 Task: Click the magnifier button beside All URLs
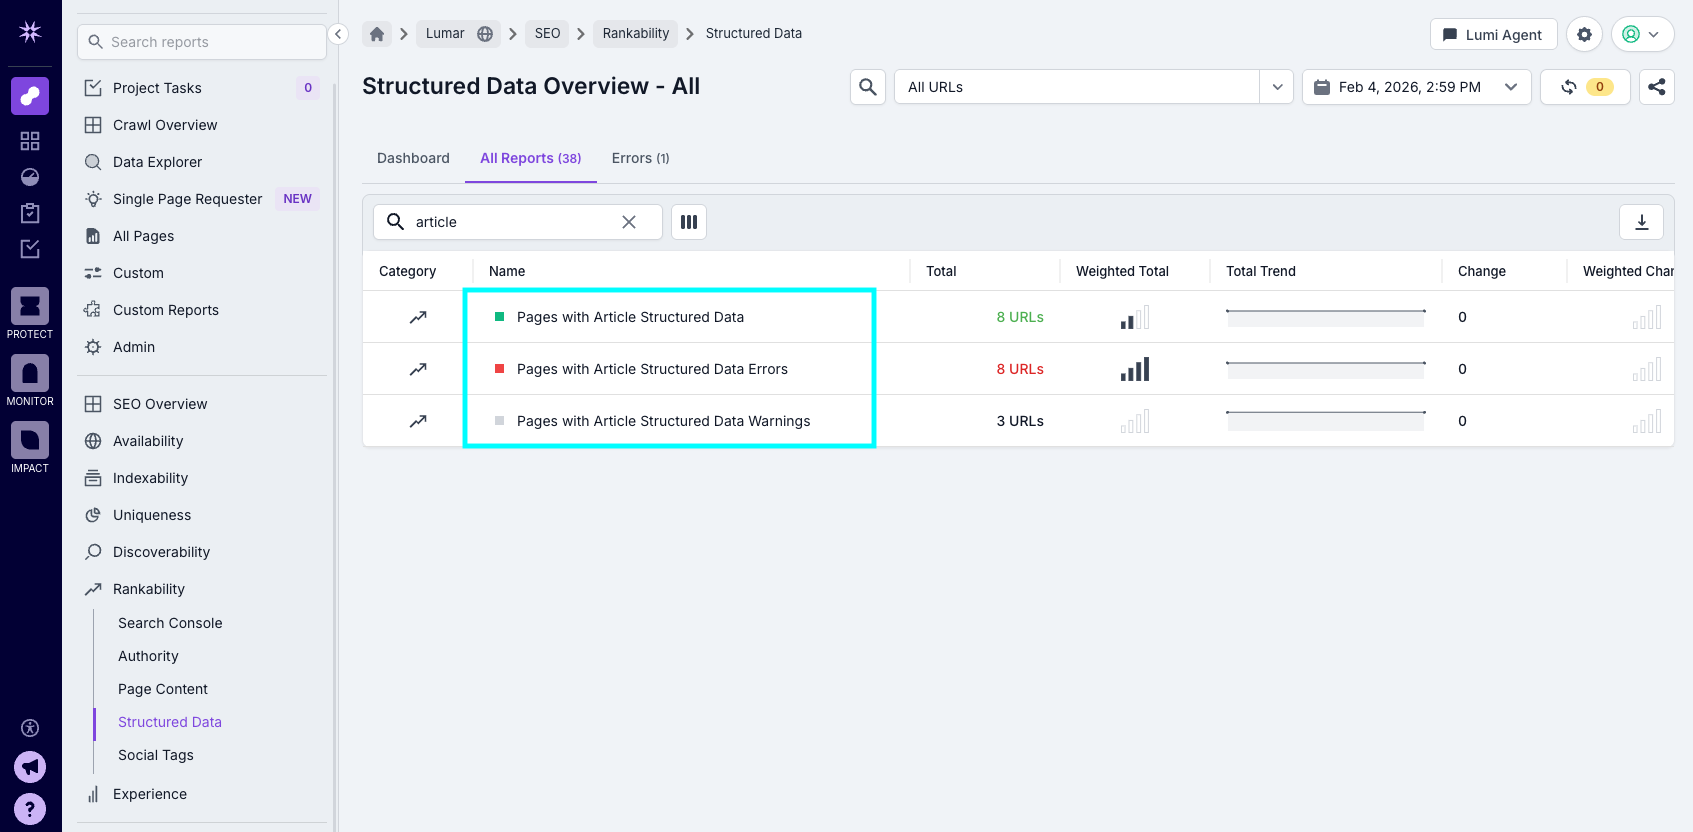pyautogui.click(x=868, y=87)
